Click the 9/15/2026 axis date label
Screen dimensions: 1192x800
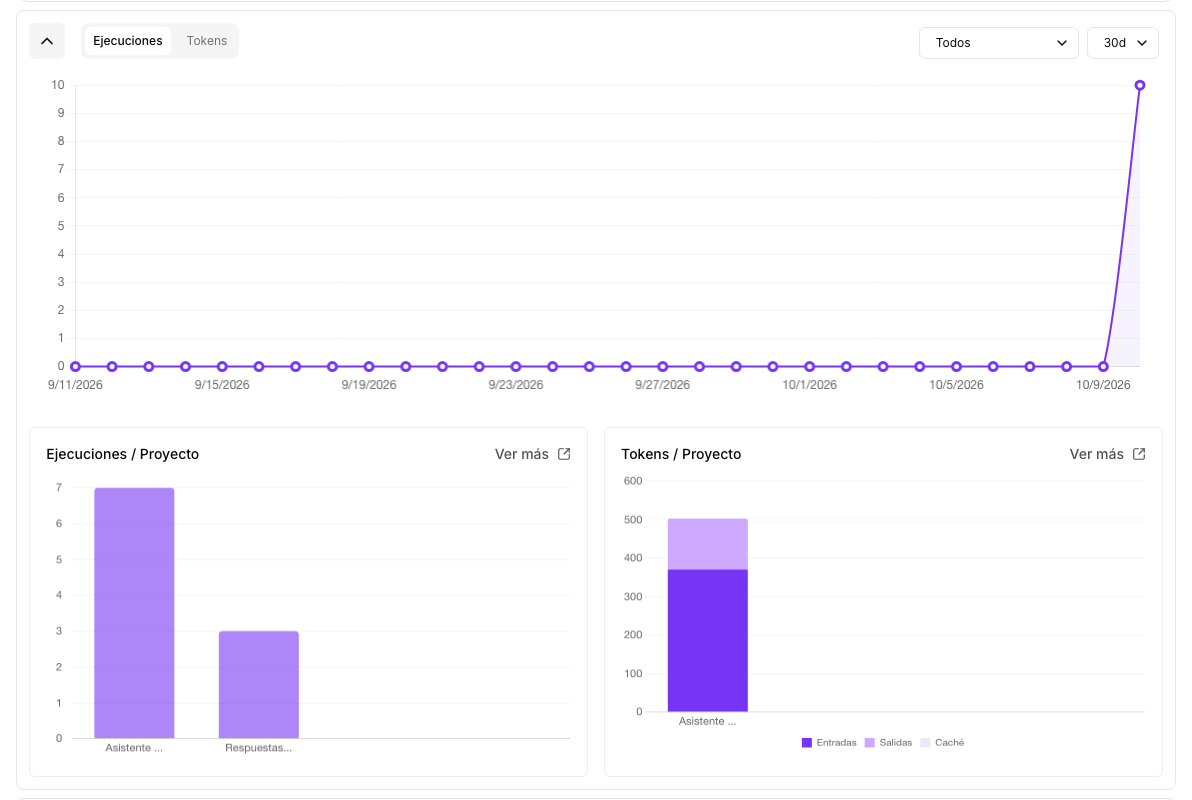(x=222, y=385)
